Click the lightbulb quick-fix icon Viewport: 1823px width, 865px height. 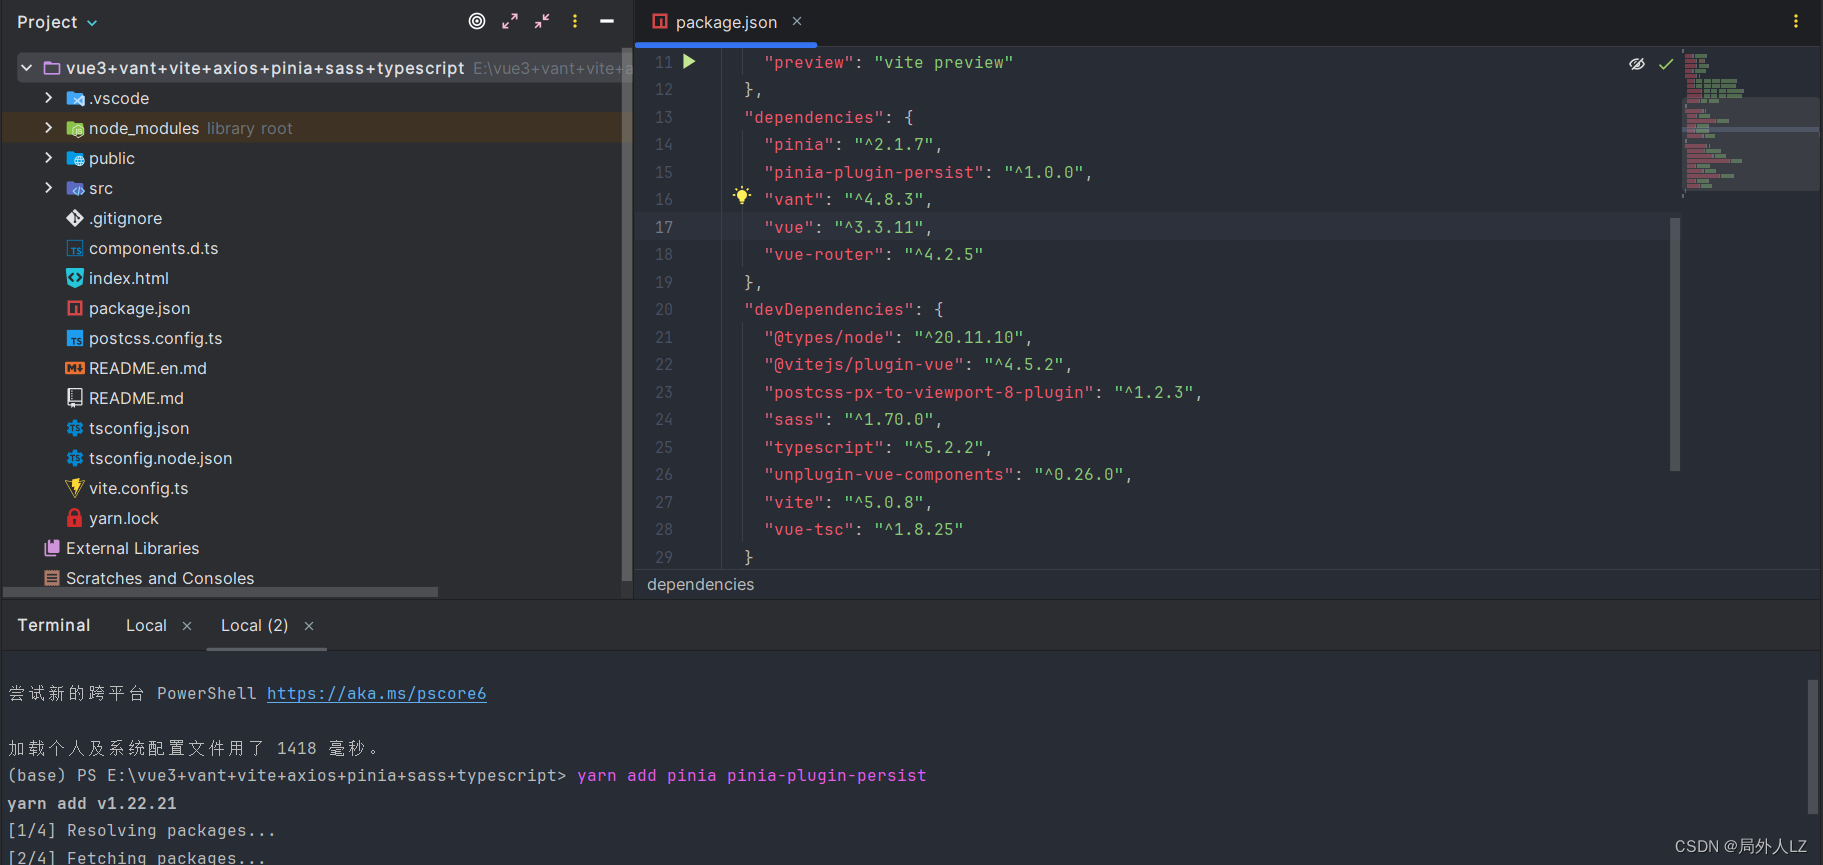pyautogui.click(x=742, y=196)
